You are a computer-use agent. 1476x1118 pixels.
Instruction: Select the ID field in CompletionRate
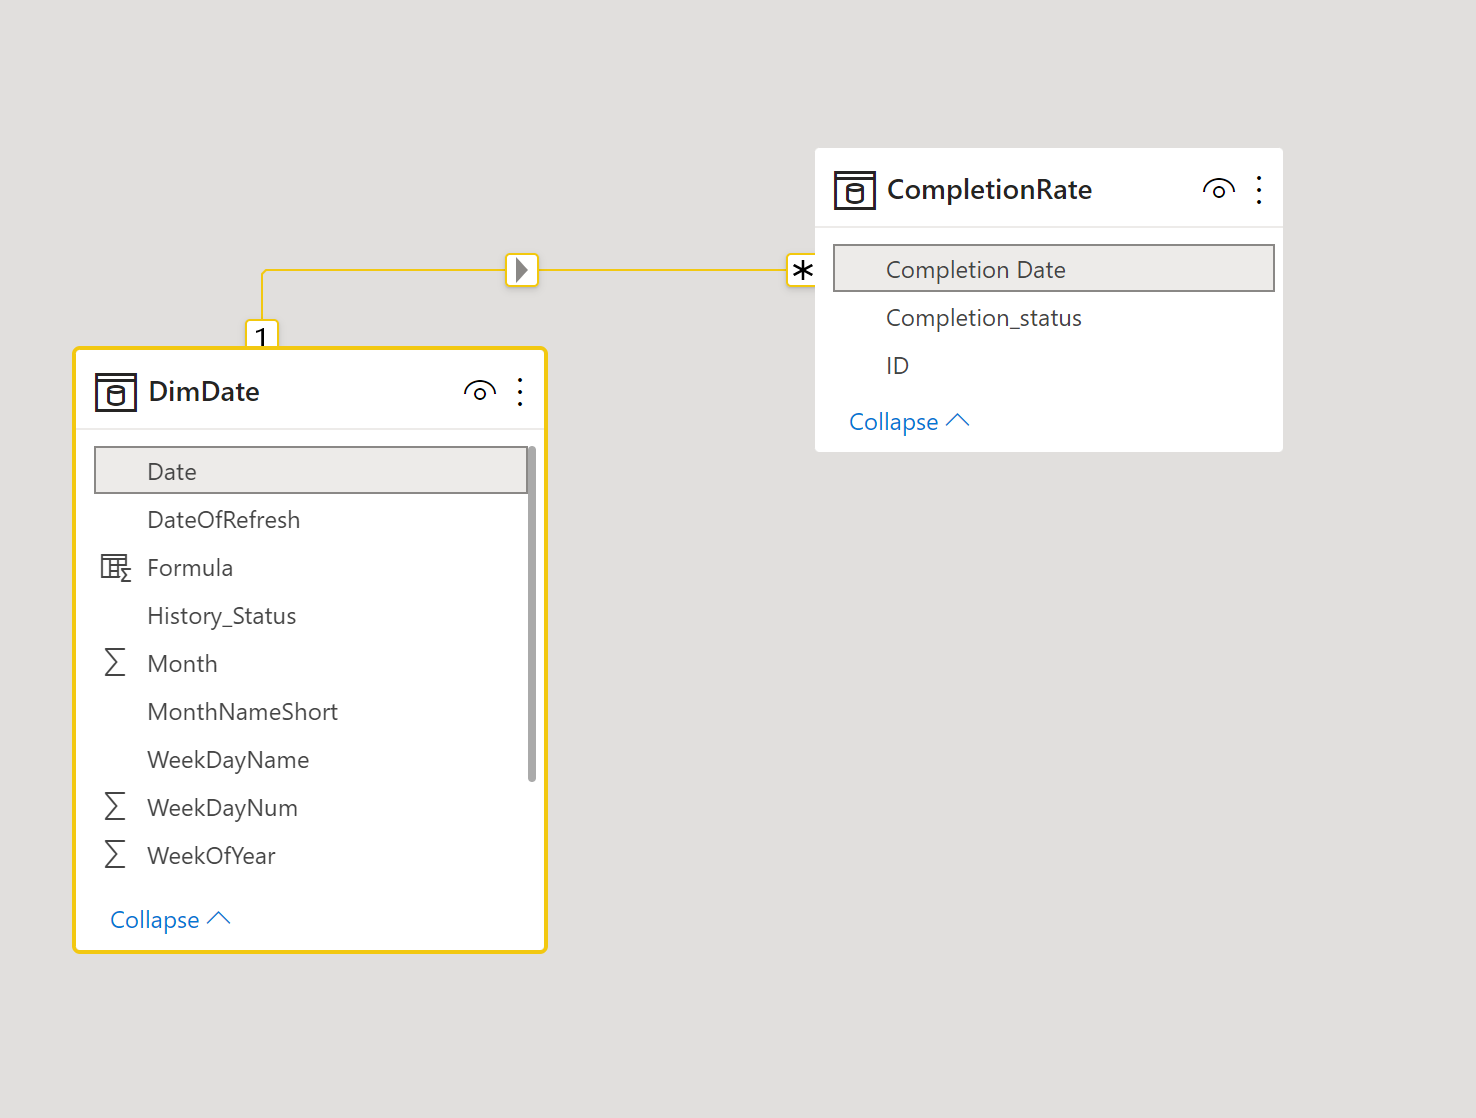(897, 366)
